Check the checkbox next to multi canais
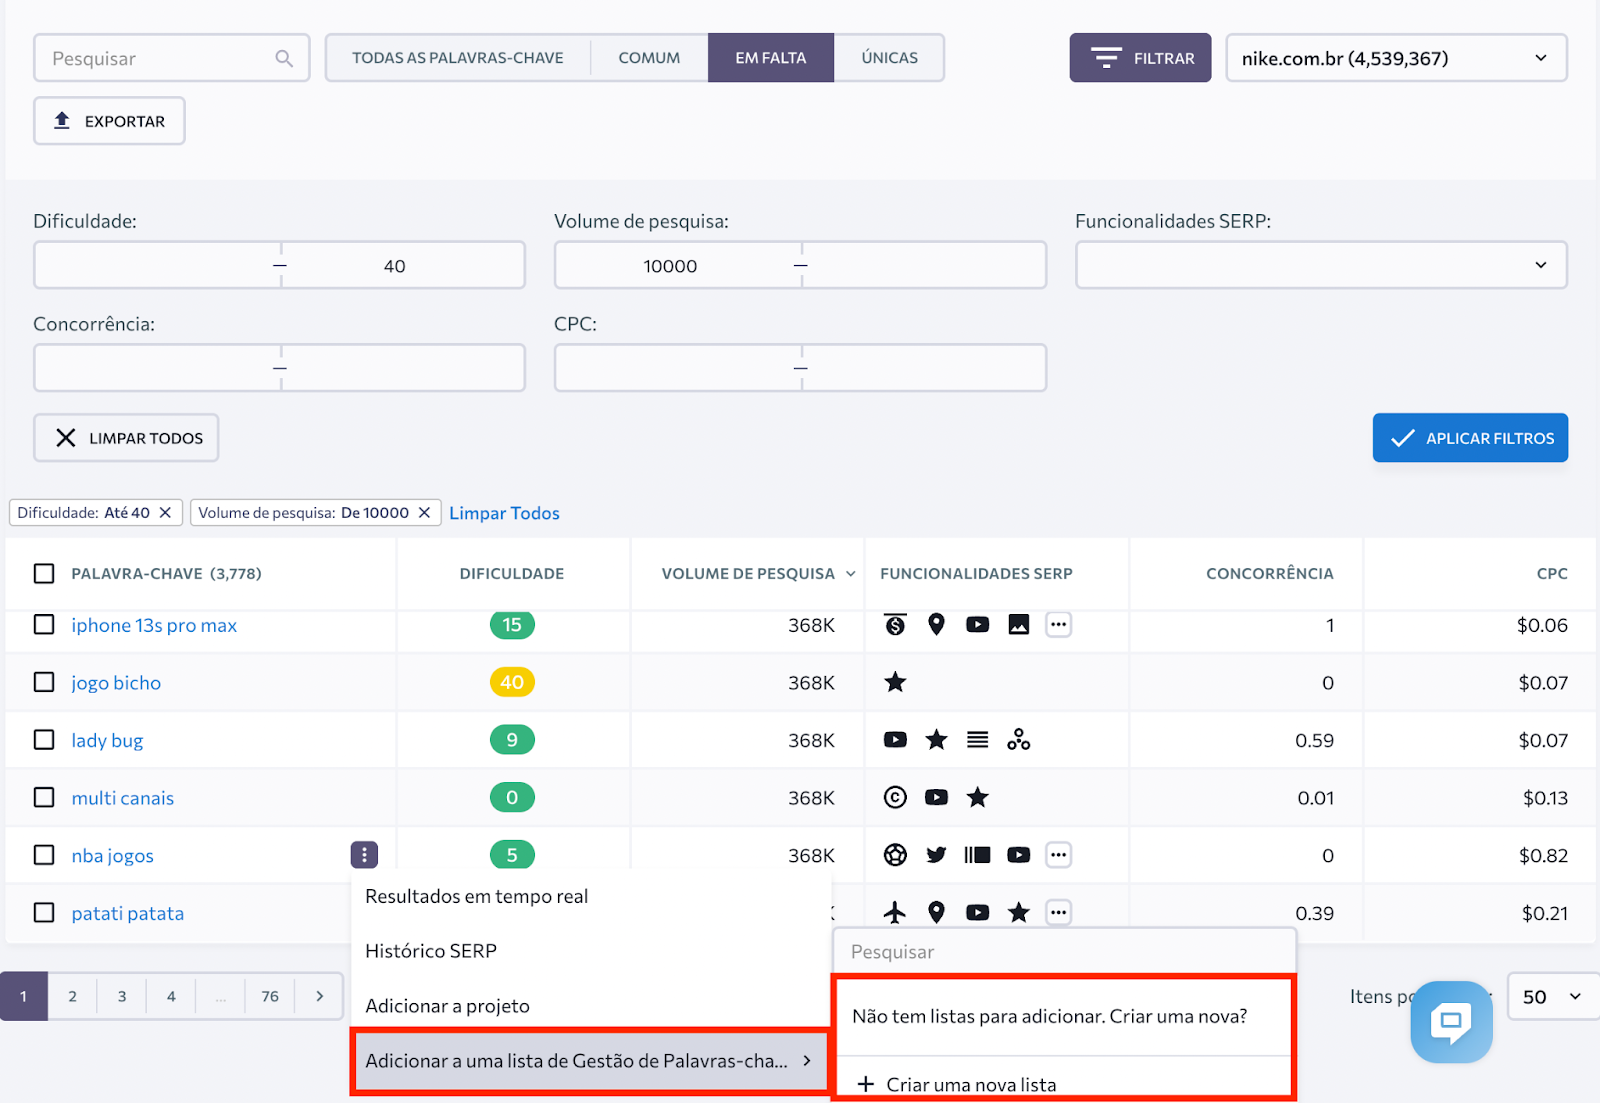 [x=43, y=797]
